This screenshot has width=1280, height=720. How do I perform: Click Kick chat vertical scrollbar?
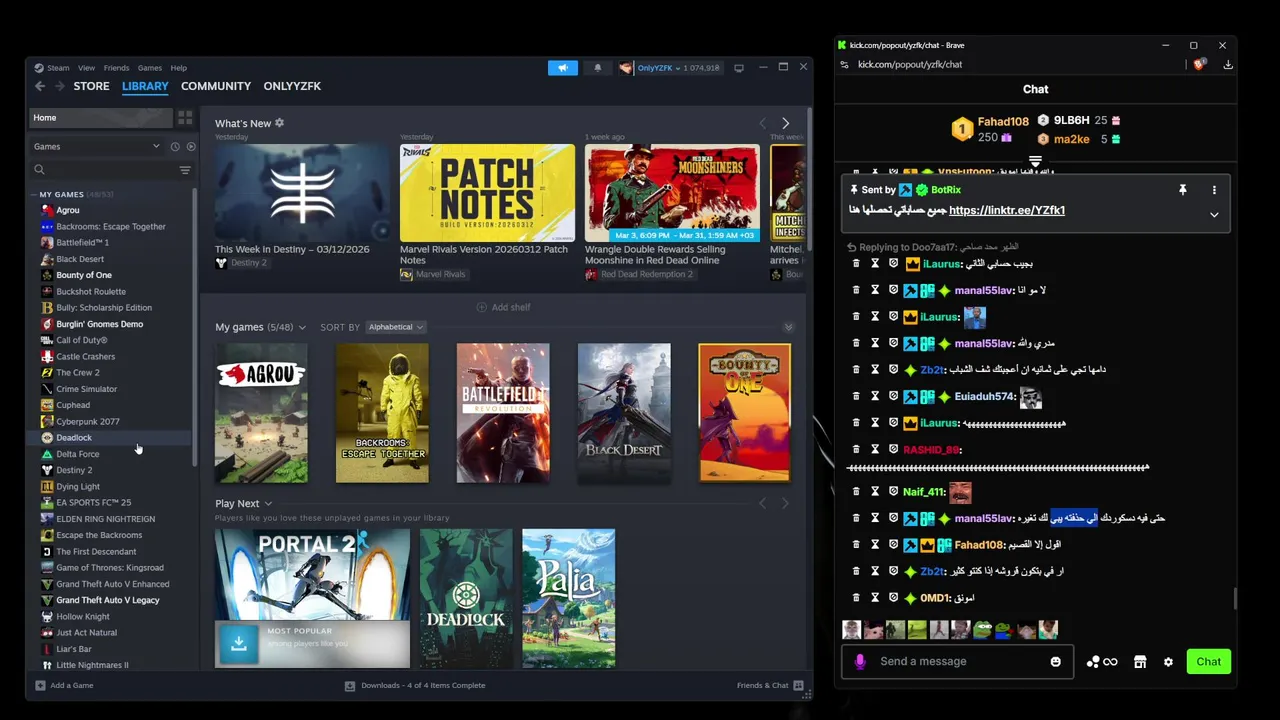[x=1234, y=598]
